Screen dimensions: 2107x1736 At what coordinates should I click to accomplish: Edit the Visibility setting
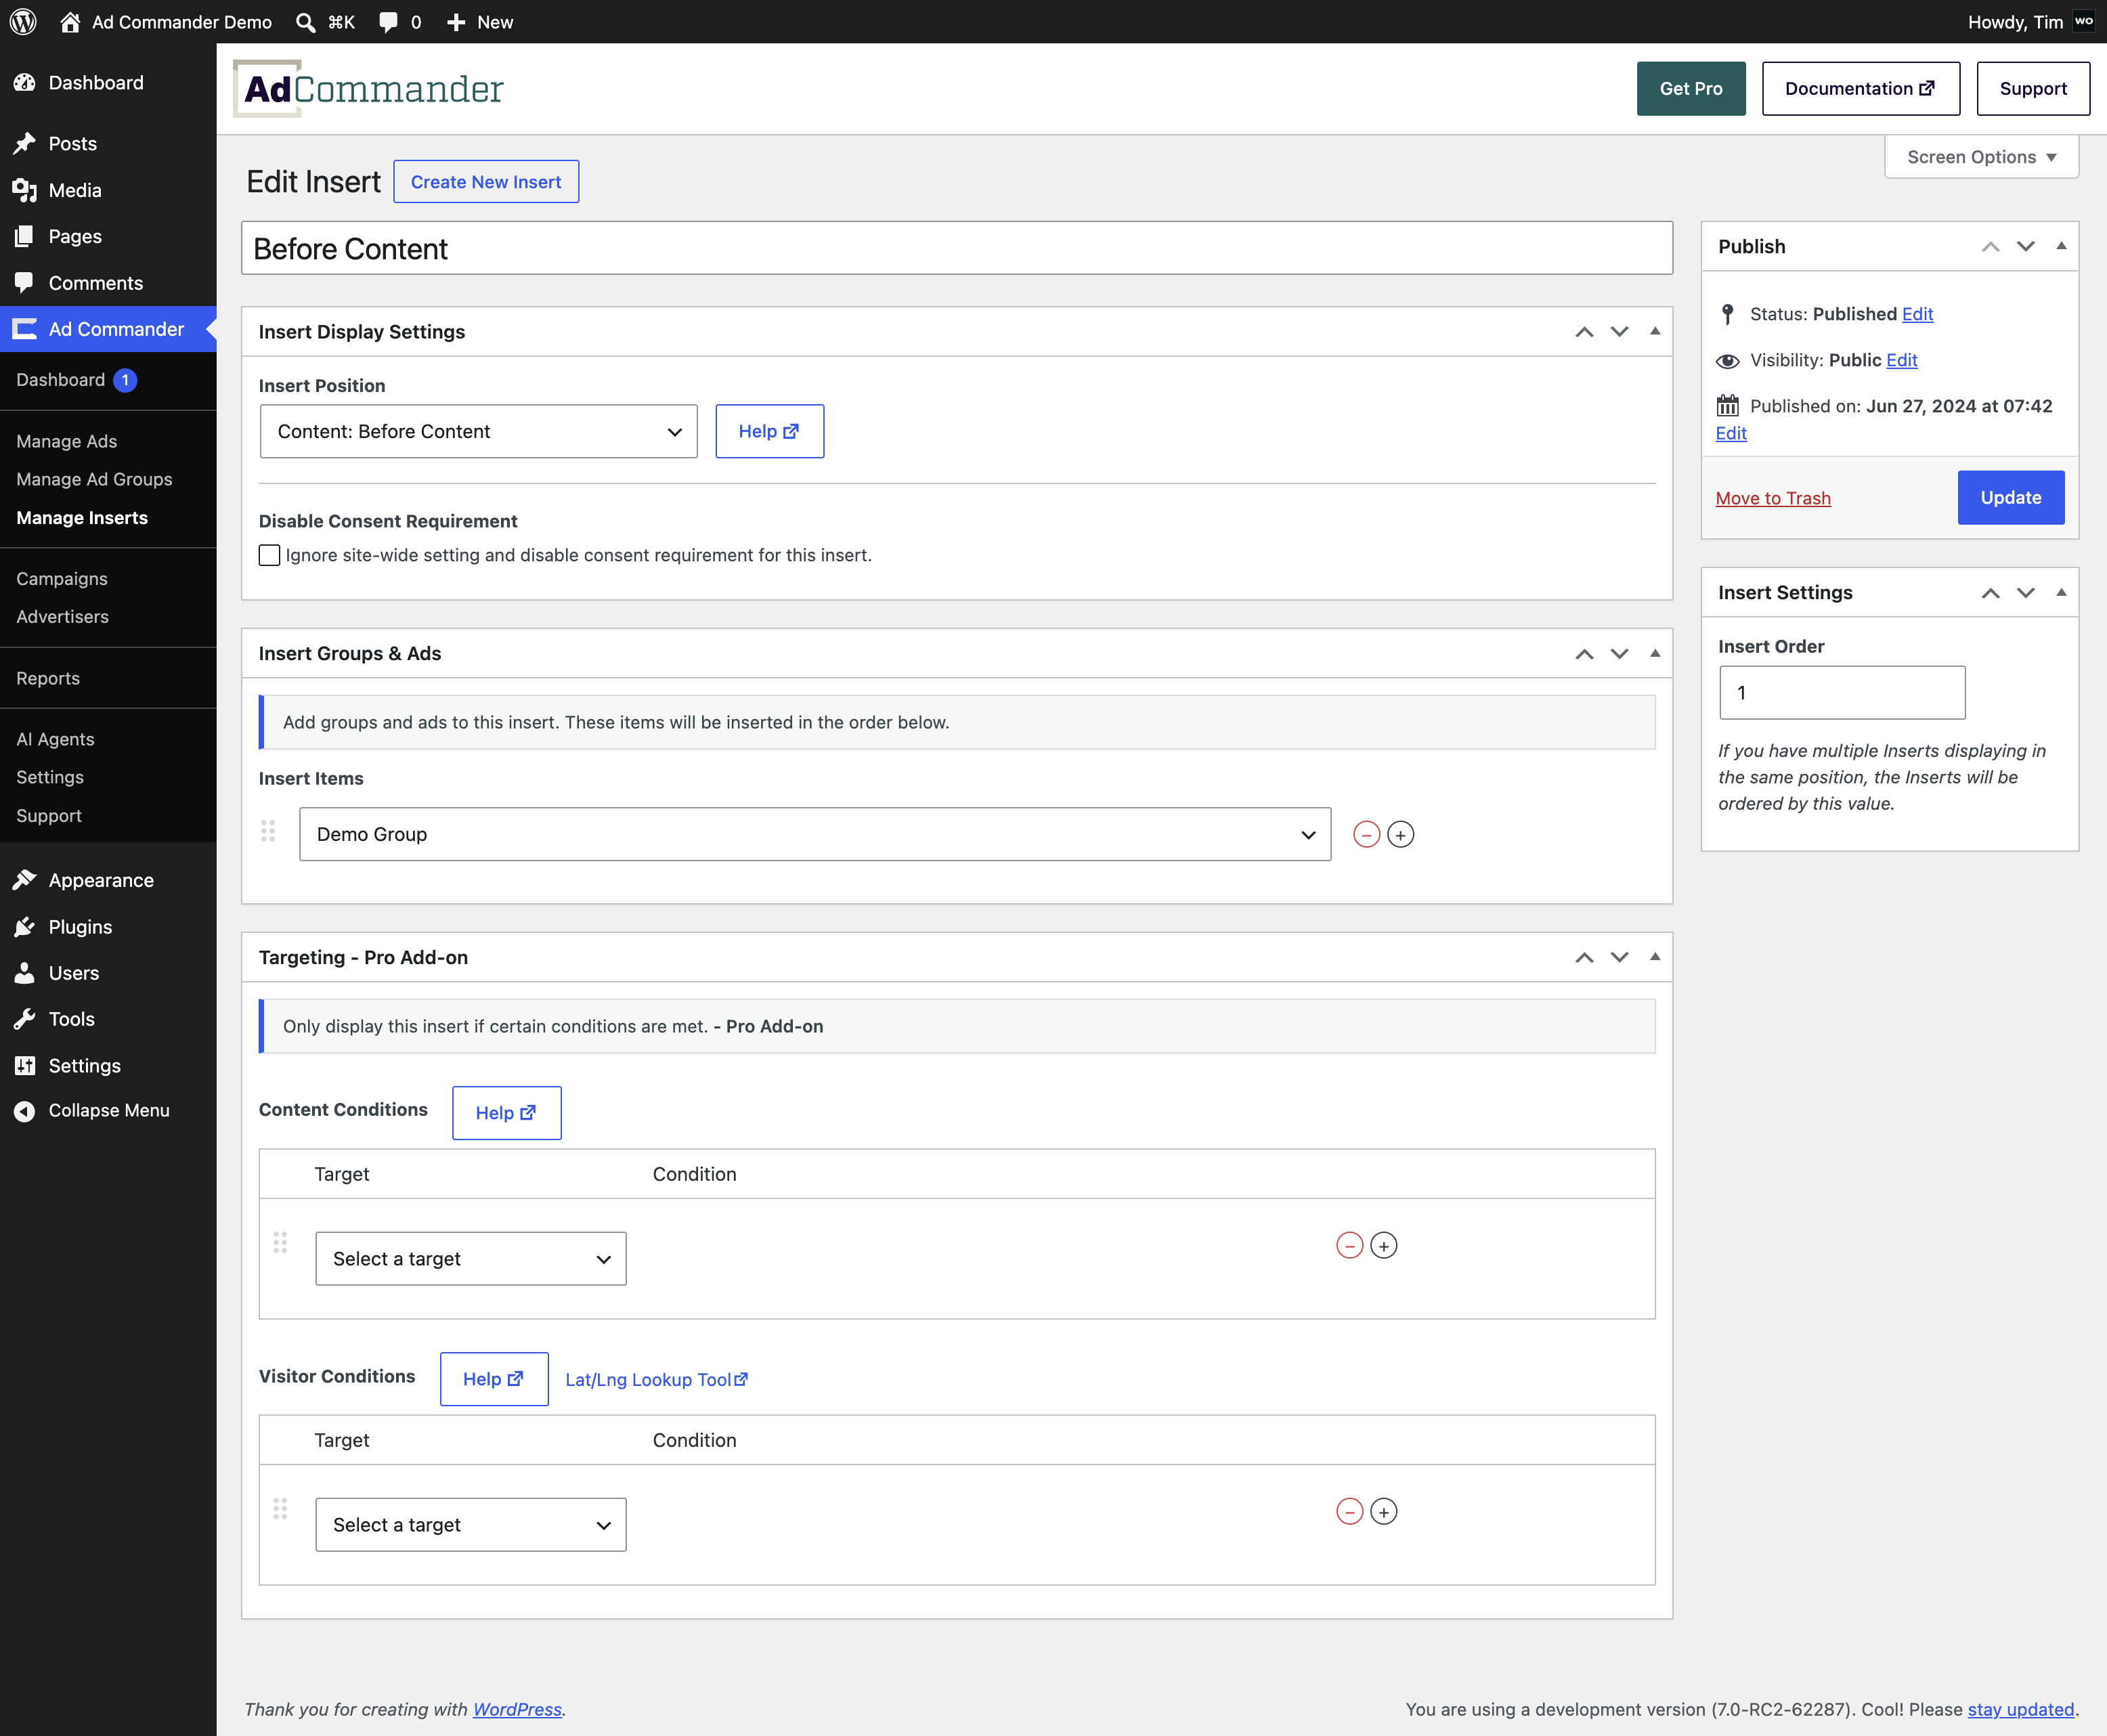(1901, 360)
